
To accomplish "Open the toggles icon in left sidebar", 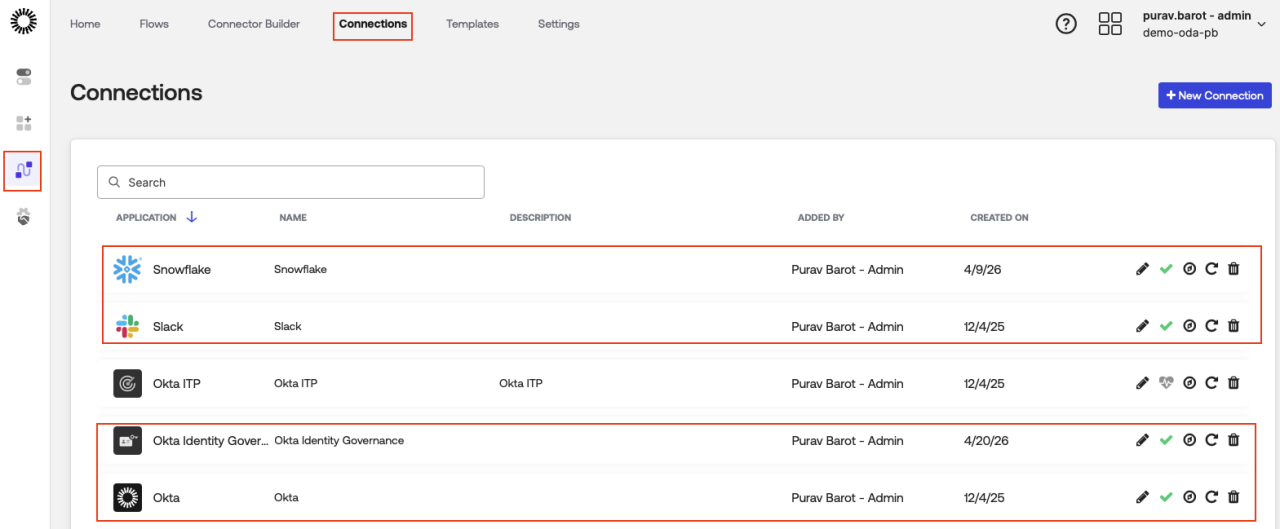I will click(24, 77).
